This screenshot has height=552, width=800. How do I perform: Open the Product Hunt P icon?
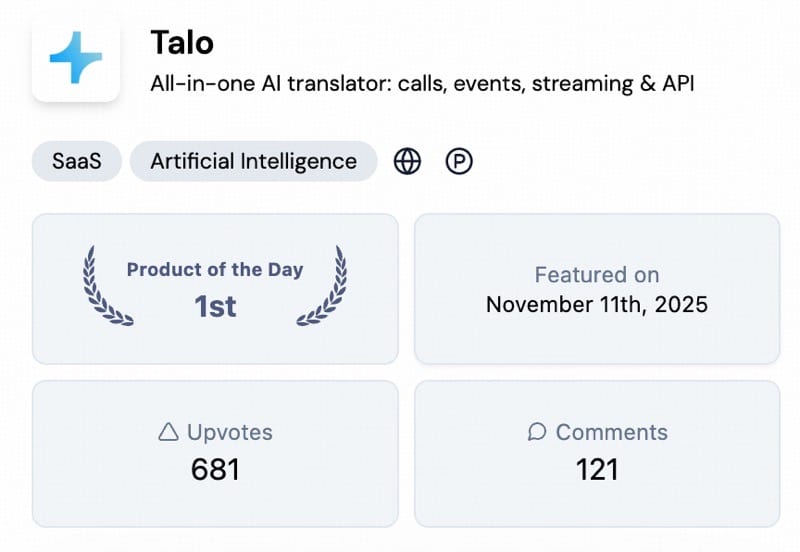click(459, 161)
